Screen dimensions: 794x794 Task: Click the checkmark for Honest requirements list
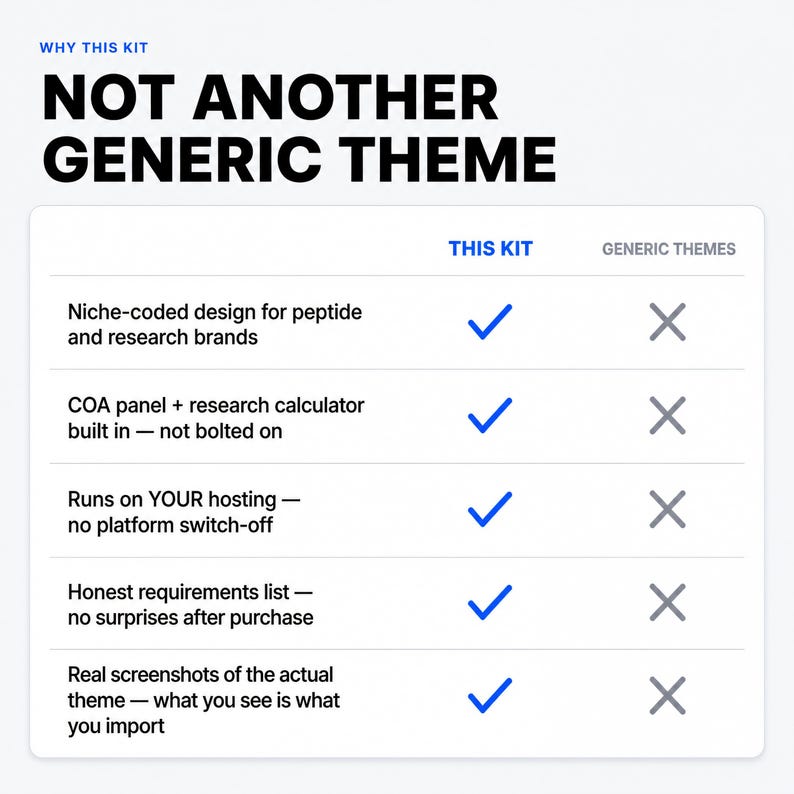(x=490, y=602)
